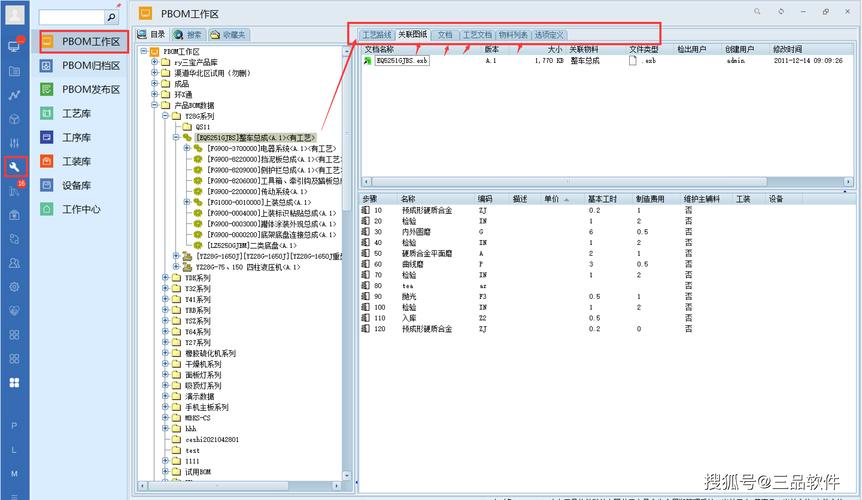Viewport: 862px width, 500px height.
Task: Expand the 演示数据 folder
Action: click(165, 396)
